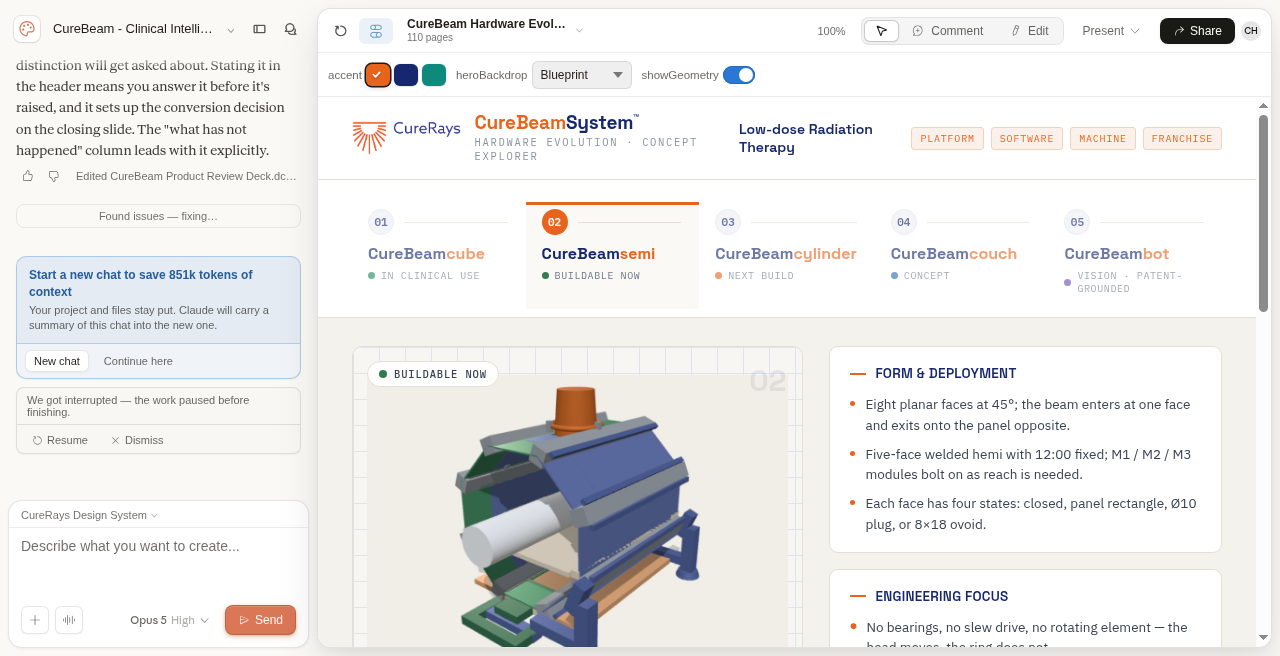Expand the project title chevron
1280x656 pixels.
(231, 30)
